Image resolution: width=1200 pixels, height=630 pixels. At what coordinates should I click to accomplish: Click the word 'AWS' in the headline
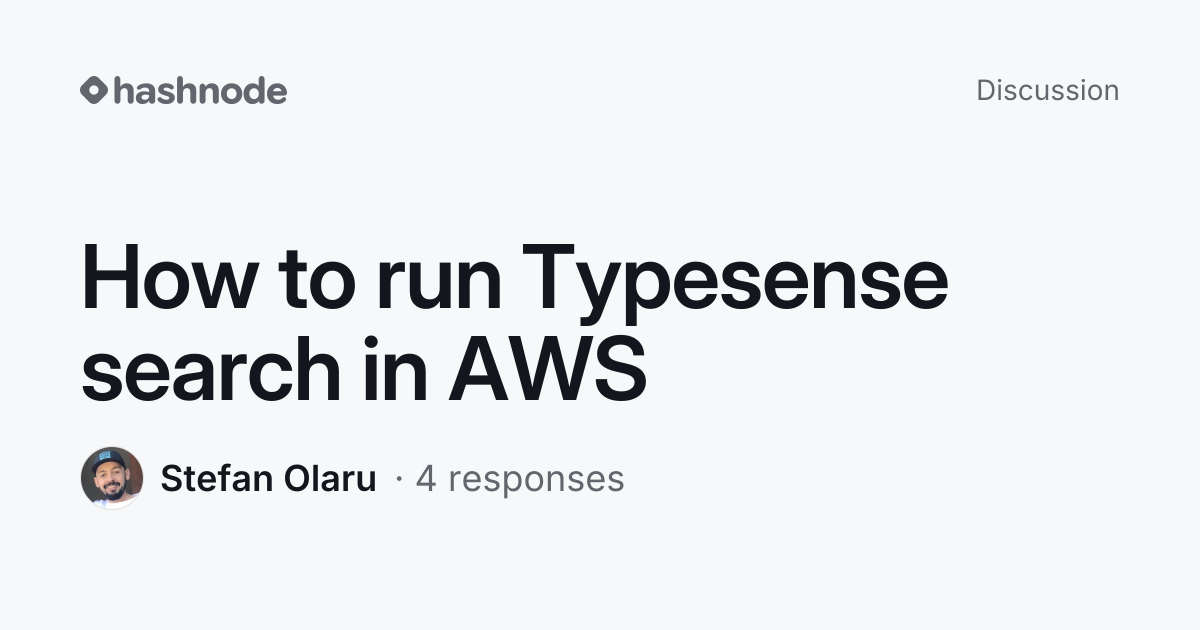click(x=547, y=370)
